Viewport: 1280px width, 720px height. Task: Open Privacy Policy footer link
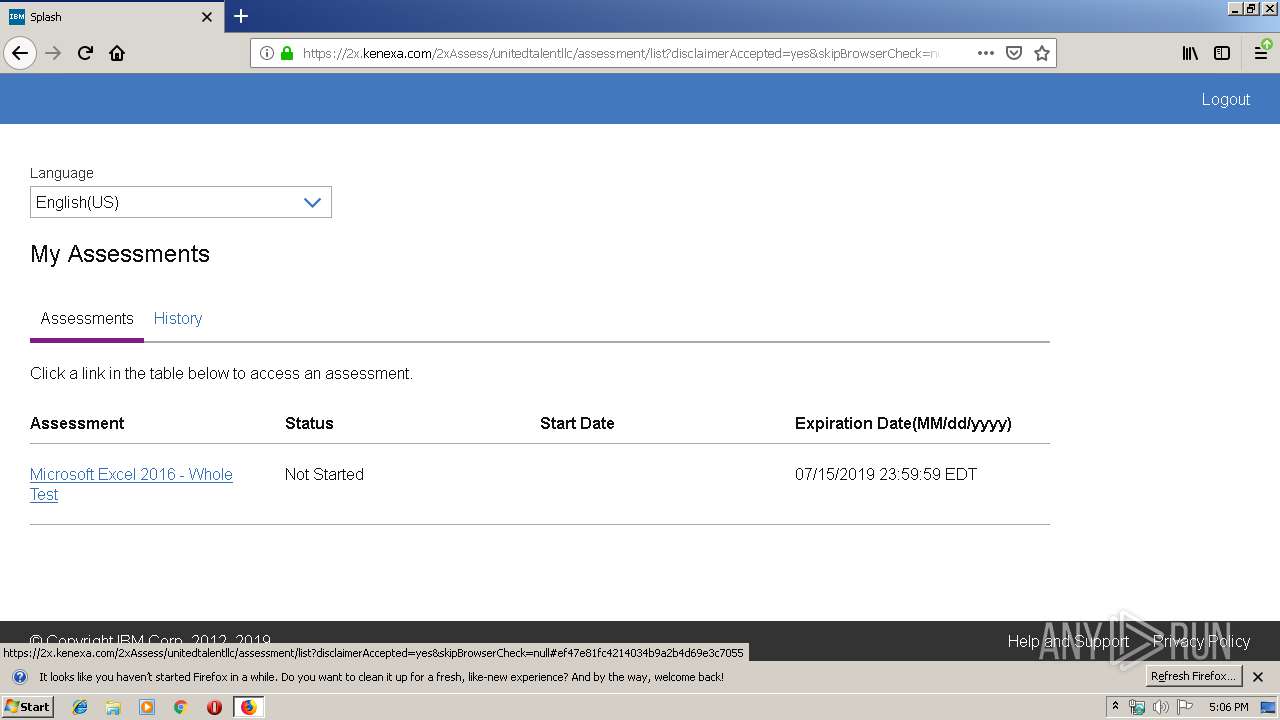pyautogui.click(x=1201, y=641)
